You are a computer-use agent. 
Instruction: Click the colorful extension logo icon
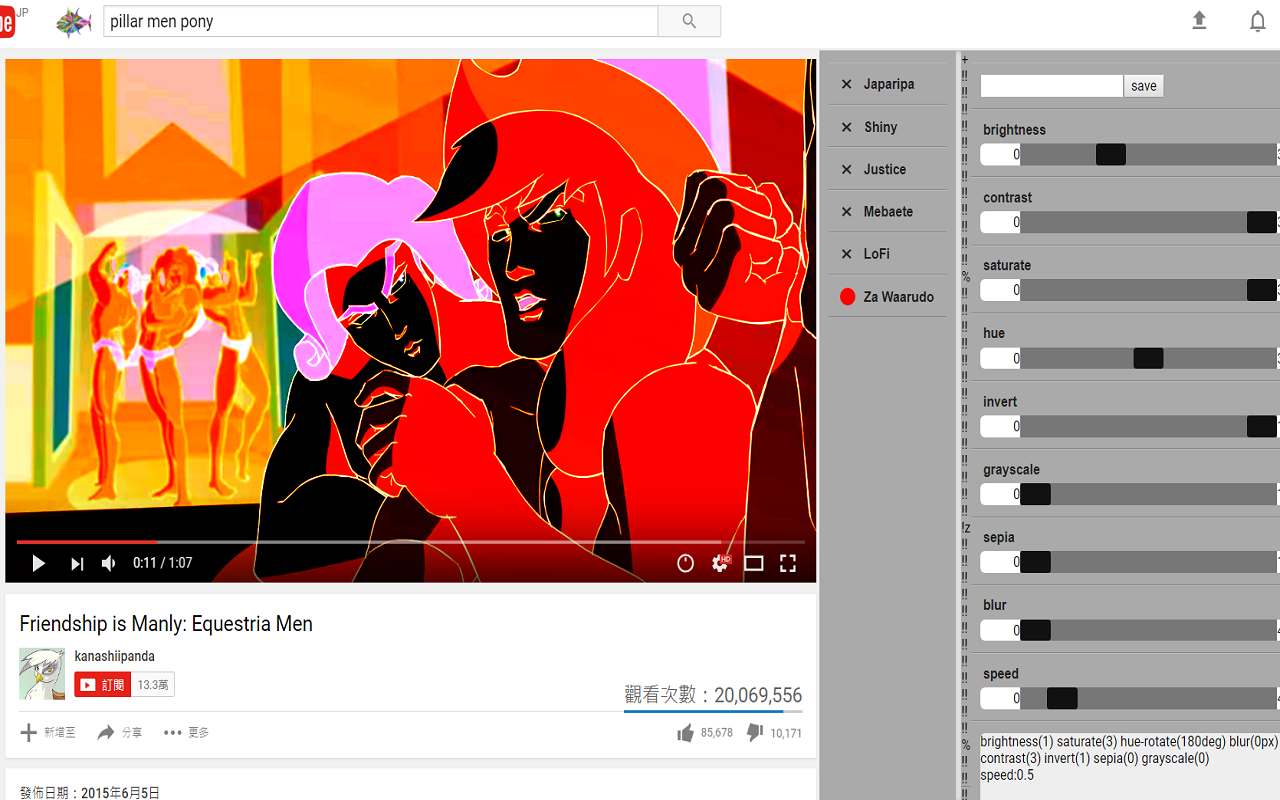(x=73, y=22)
